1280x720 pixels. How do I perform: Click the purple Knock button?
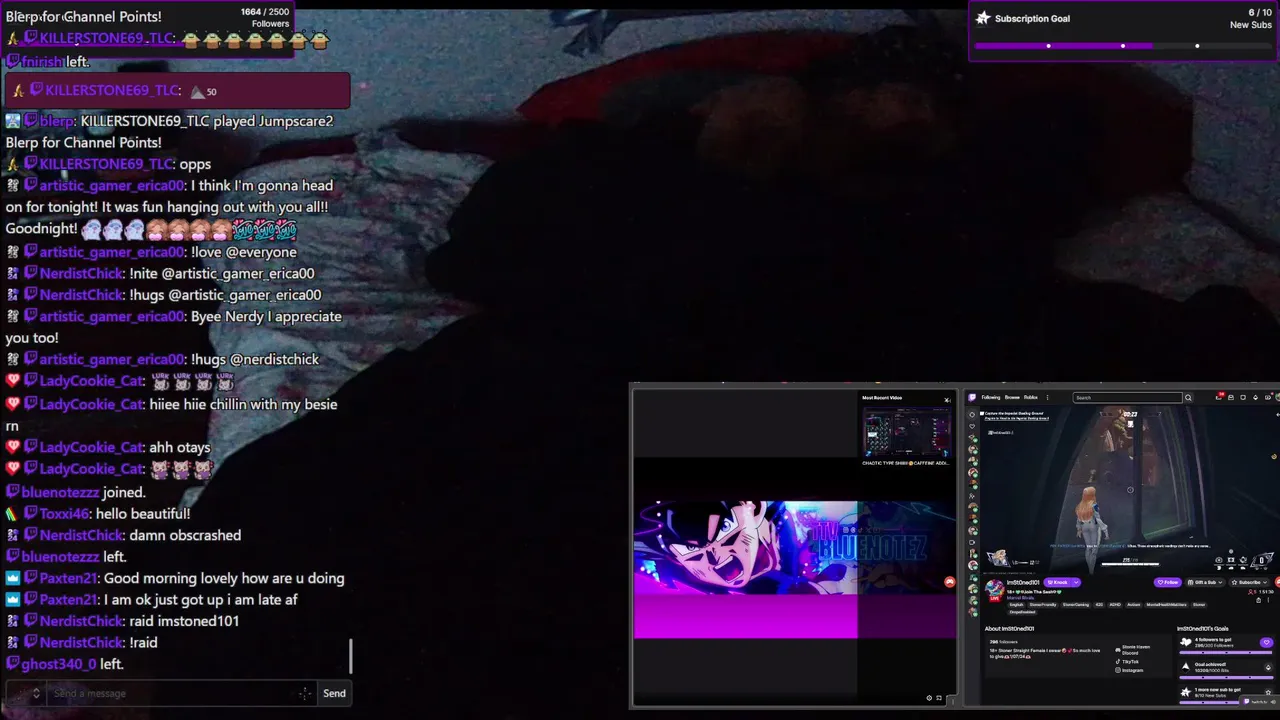[1057, 582]
